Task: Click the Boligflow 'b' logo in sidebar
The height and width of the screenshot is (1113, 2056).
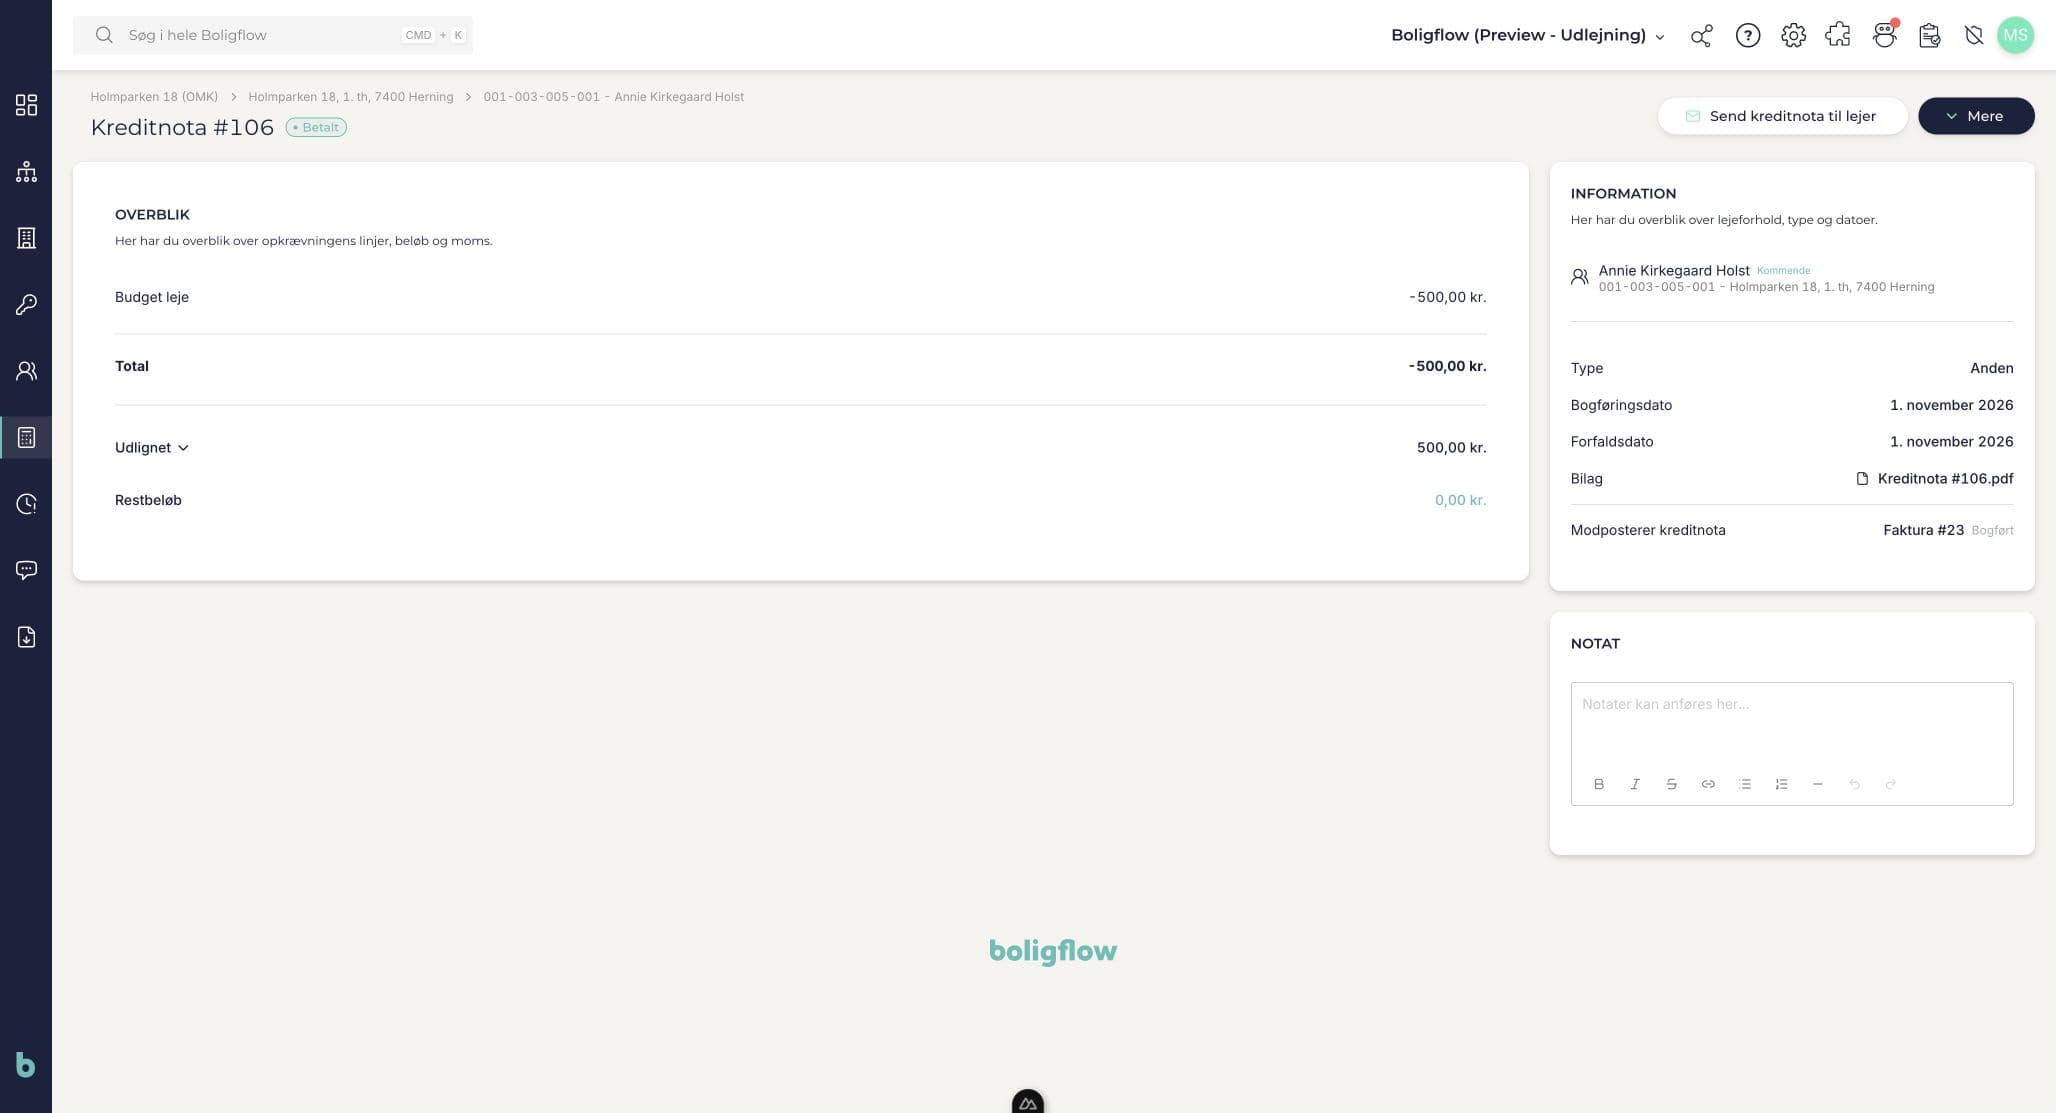Action: (x=26, y=1065)
